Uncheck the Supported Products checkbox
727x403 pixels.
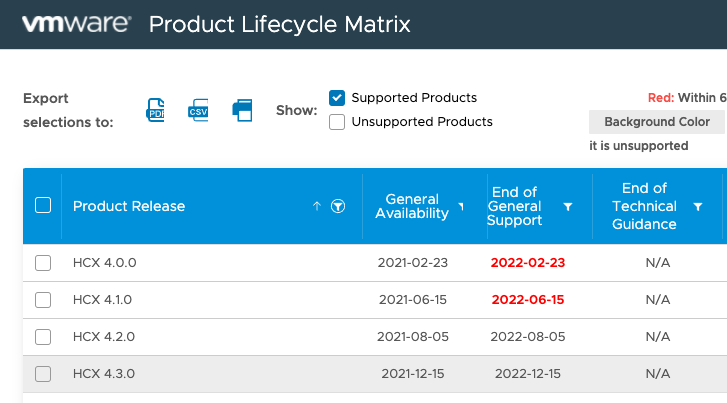coord(337,98)
